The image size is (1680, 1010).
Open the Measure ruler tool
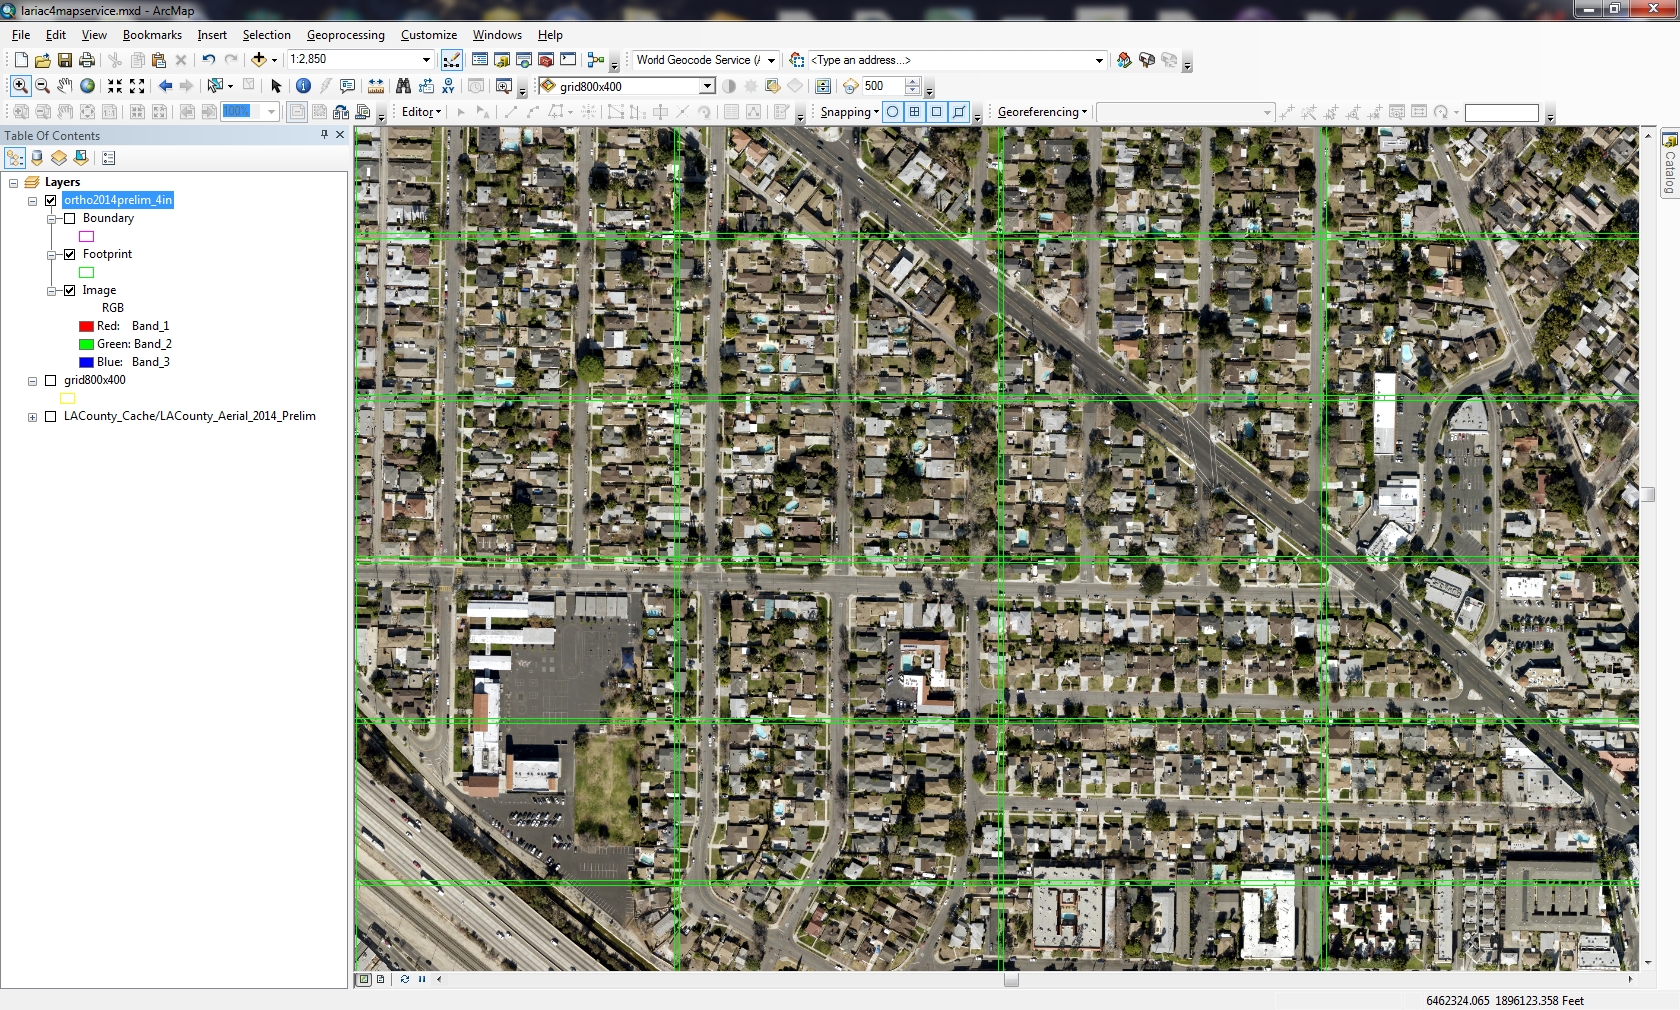coord(376,86)
